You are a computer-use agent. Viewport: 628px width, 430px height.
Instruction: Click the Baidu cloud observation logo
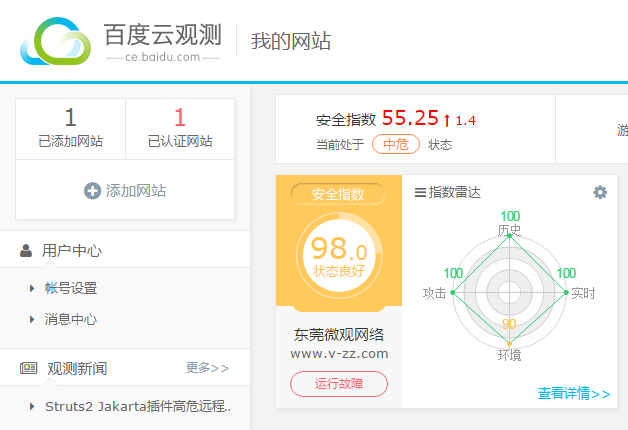pos(55,41)
